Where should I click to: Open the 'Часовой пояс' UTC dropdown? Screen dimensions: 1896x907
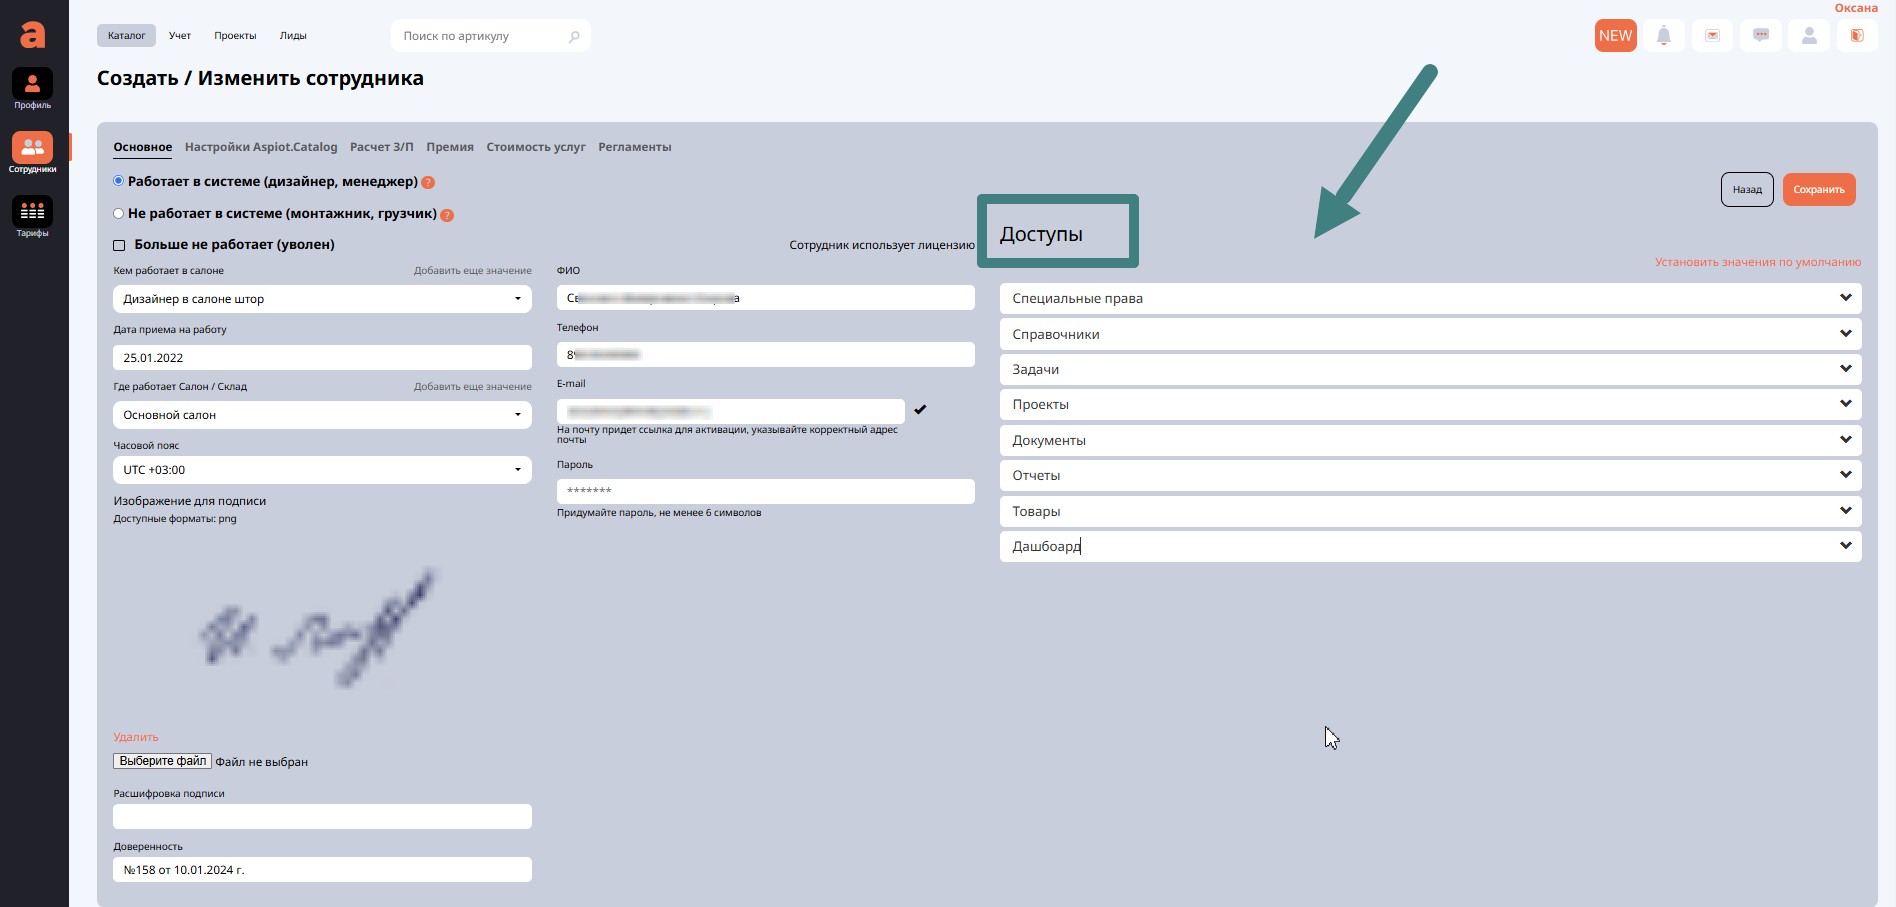click(x=322, y=470)
